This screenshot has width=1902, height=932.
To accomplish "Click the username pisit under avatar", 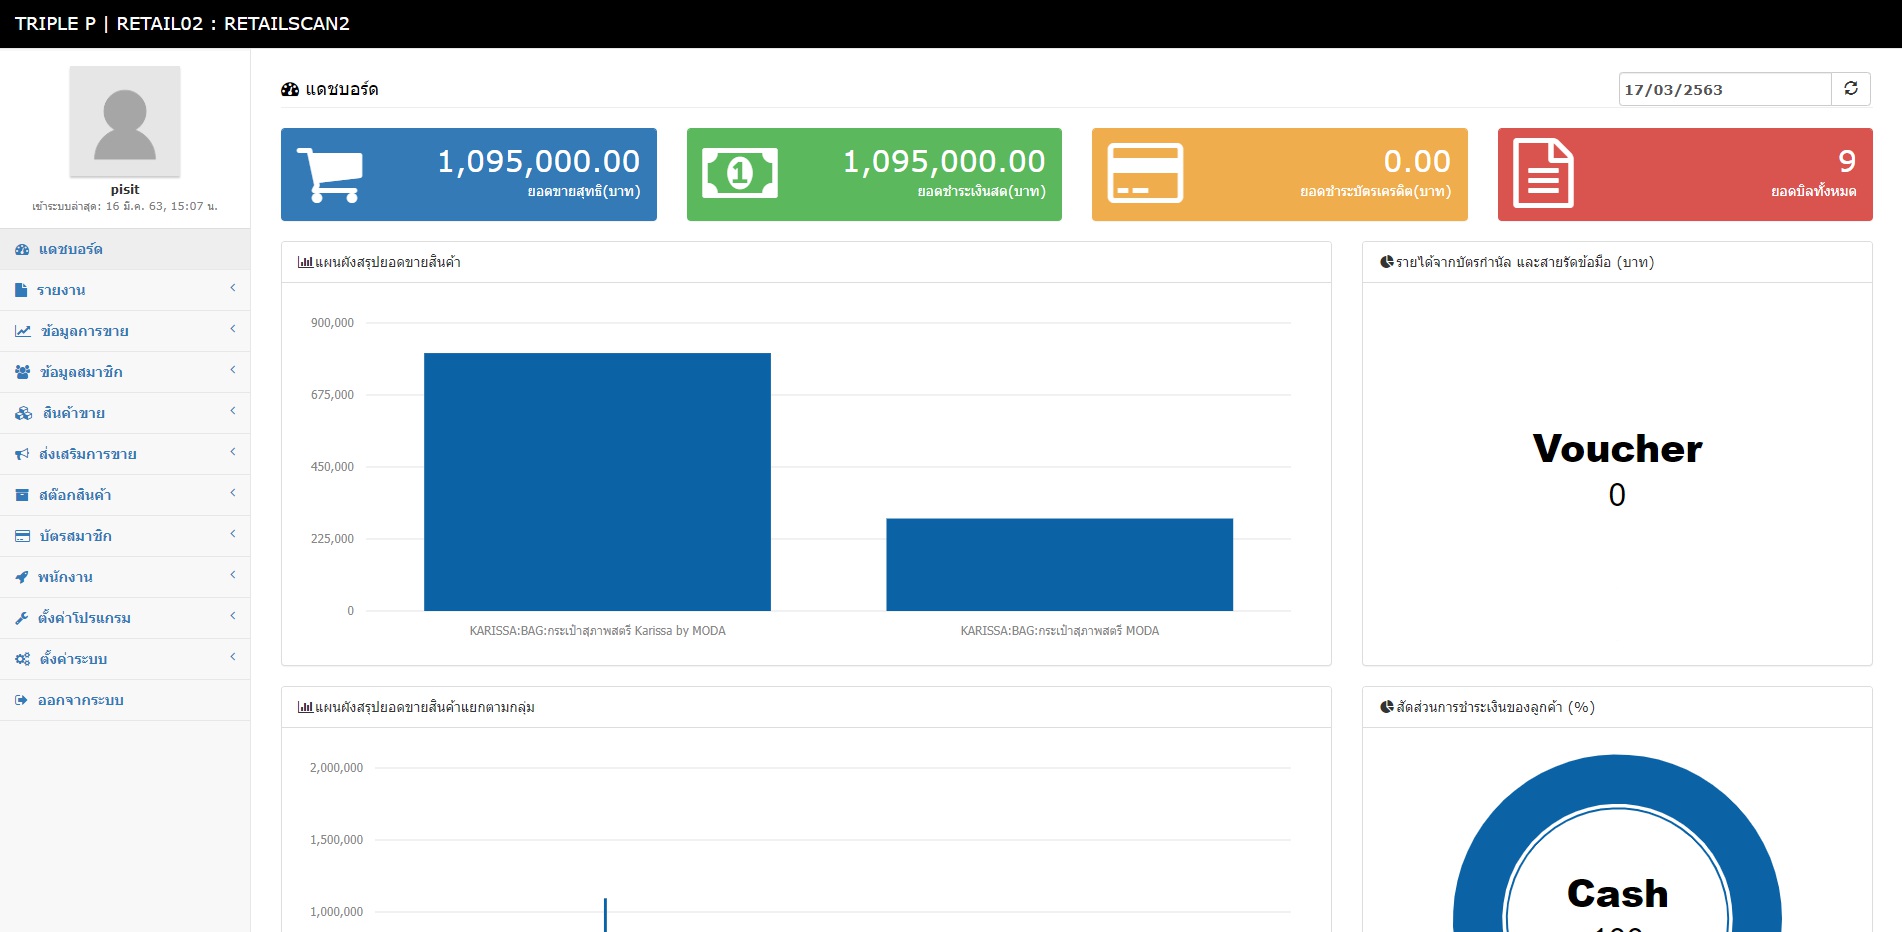I will [x=125, y=189].
